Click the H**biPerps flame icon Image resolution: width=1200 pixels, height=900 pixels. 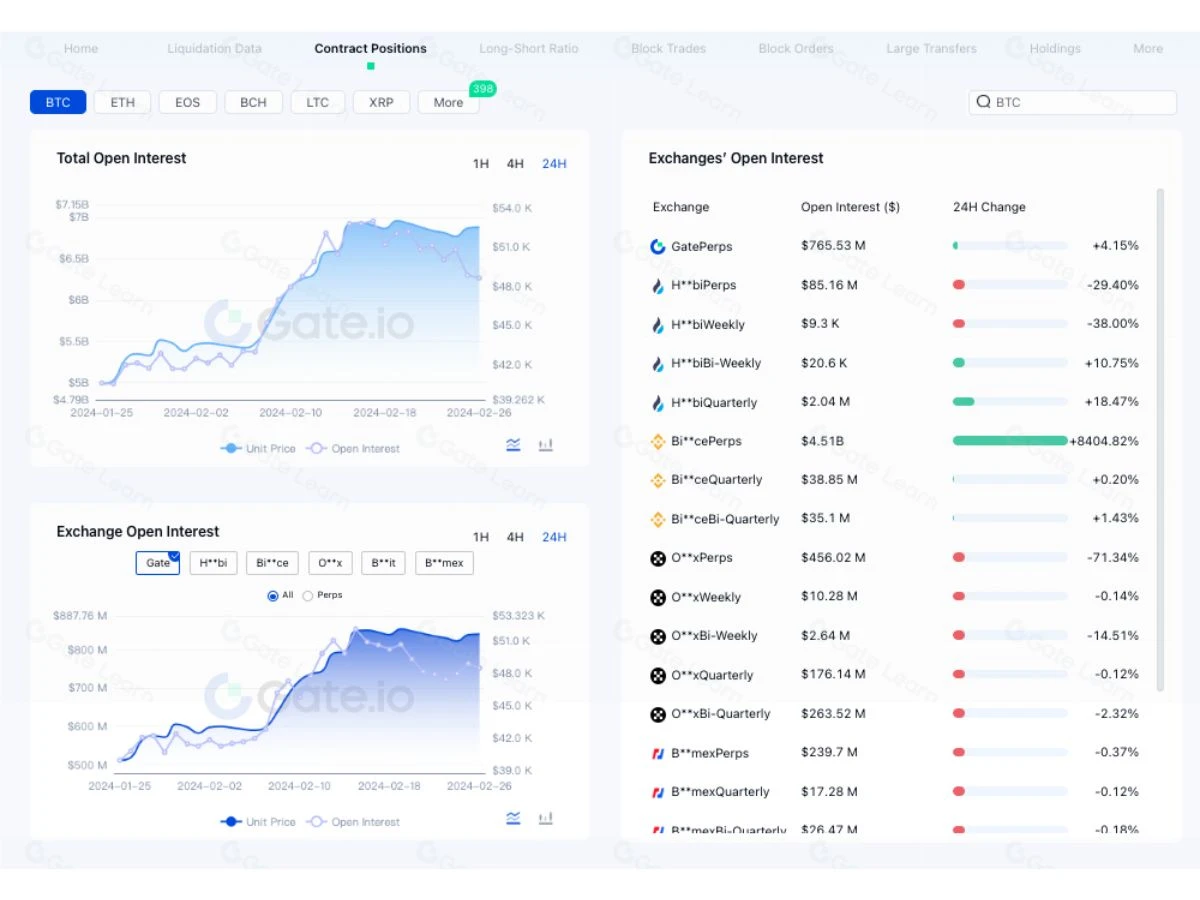pyautogui.click(x=658, y=285)
